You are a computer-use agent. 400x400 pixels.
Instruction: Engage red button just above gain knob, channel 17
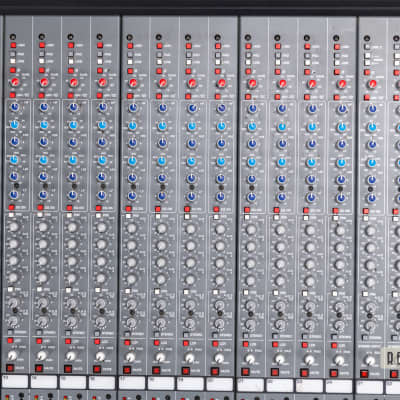point(130,71)
